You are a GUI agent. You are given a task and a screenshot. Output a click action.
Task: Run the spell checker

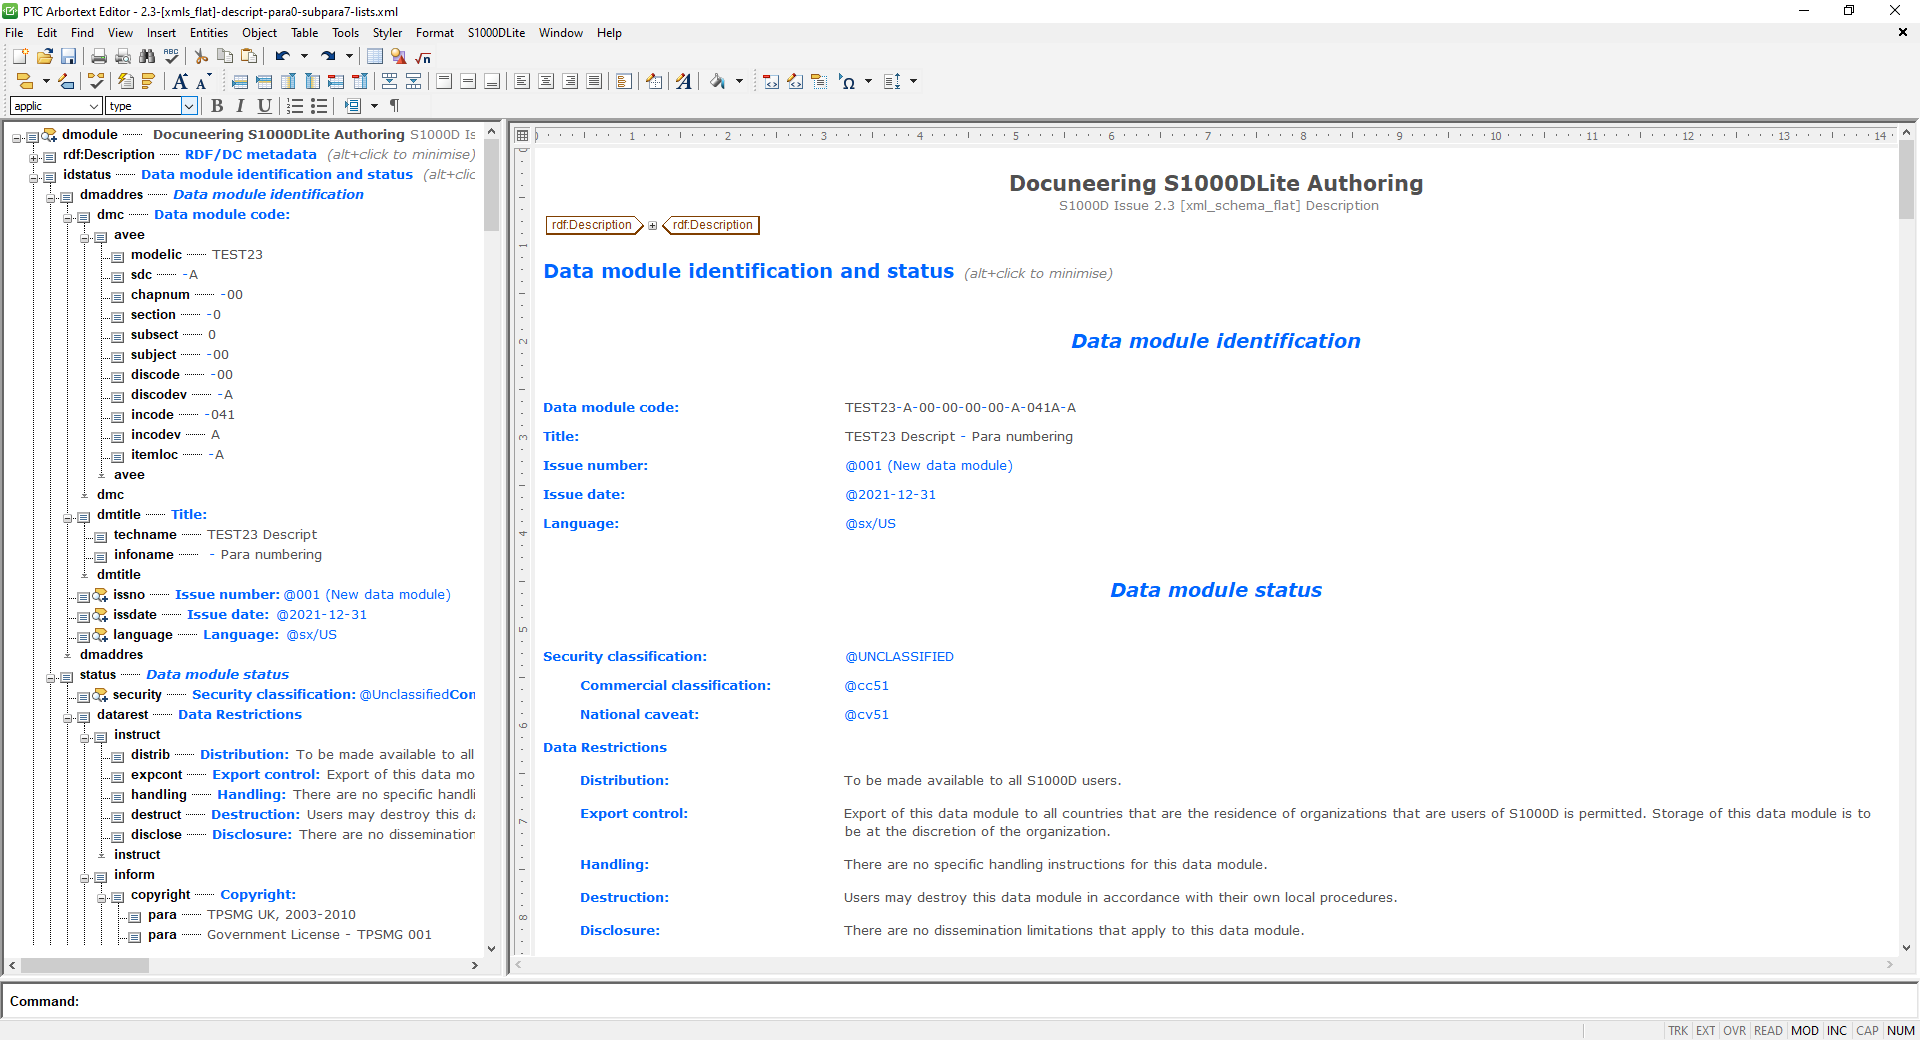171,57
